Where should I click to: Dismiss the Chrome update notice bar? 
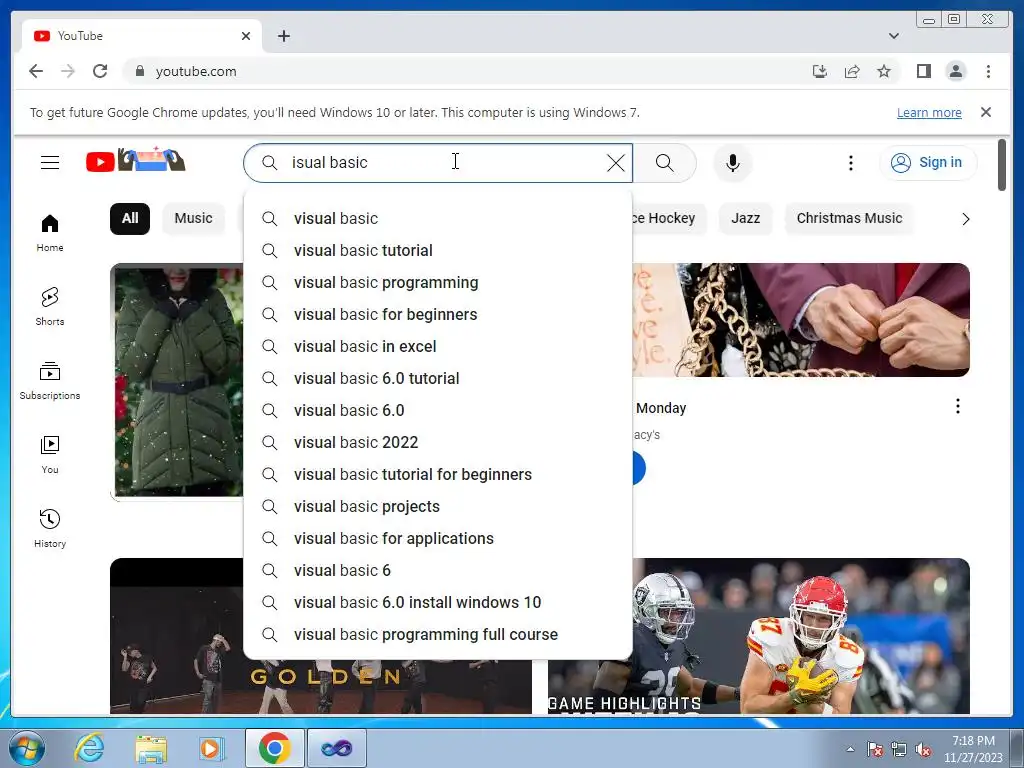point(985,112)
